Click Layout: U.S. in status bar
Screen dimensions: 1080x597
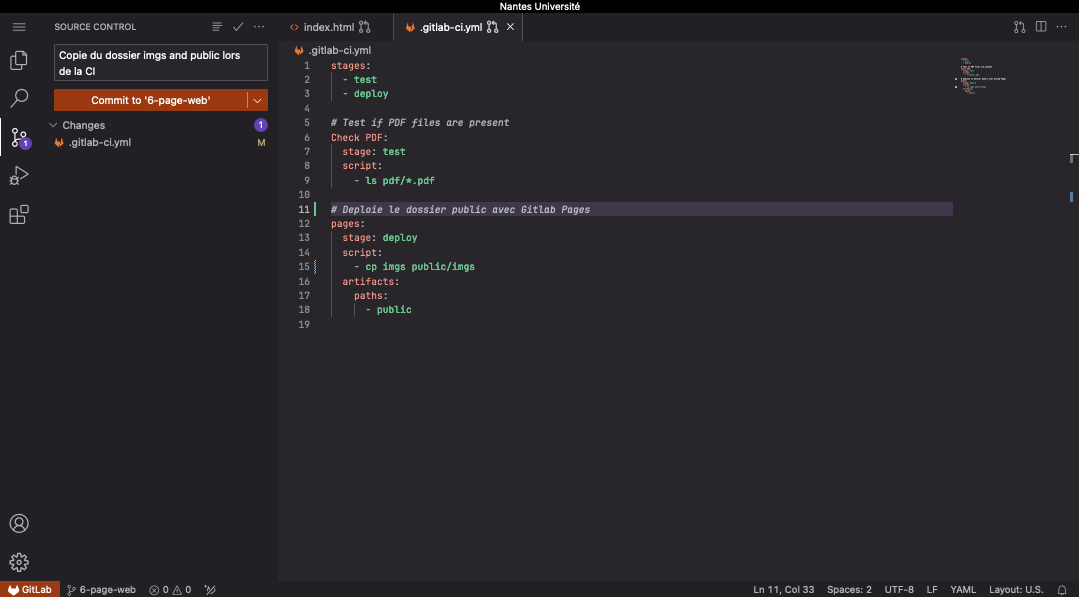1016,589
